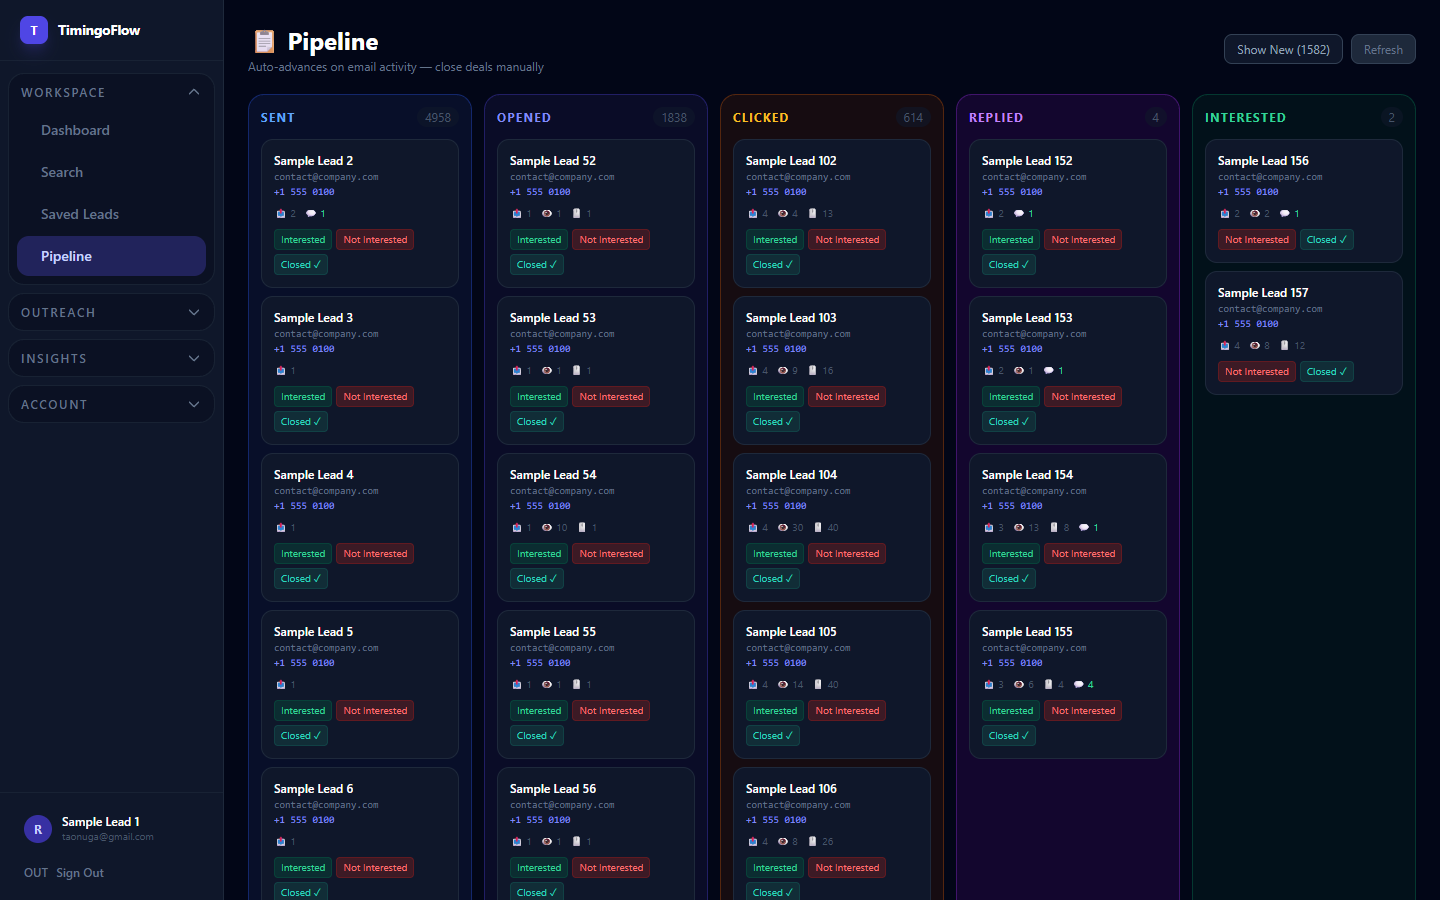Click the clicks mouse icon on Sample Lead 52
The image size is (1440, 900).
point(576,214)
